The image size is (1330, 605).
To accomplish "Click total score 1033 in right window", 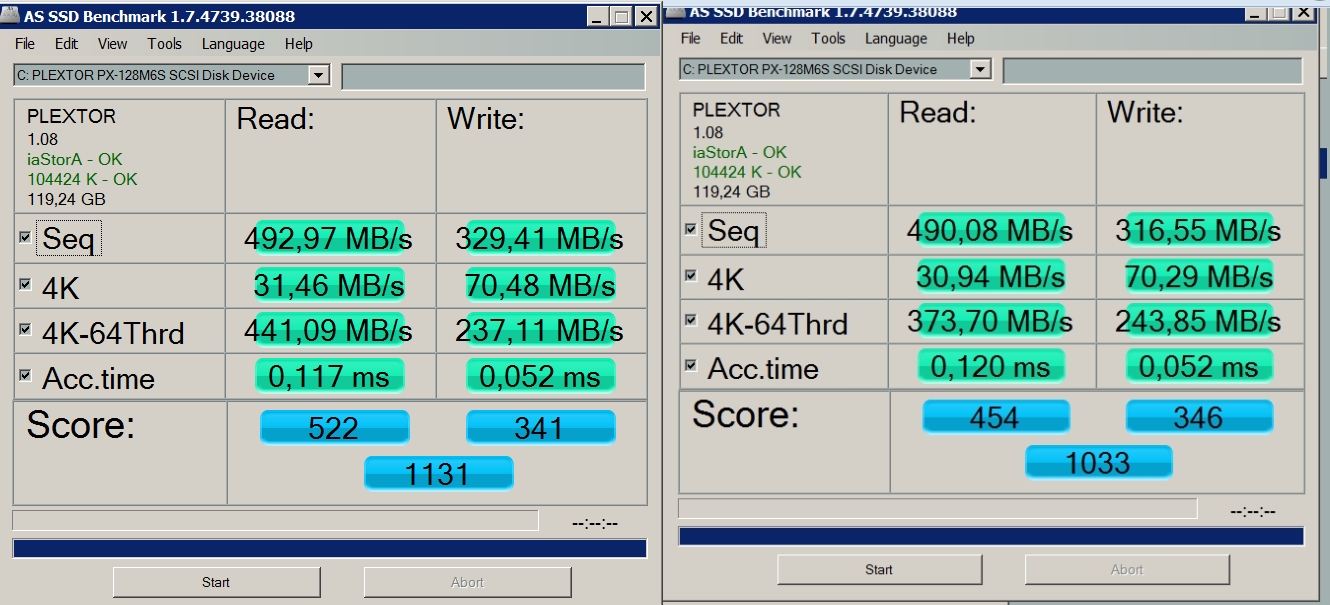I will click(x=1098, y=463).
